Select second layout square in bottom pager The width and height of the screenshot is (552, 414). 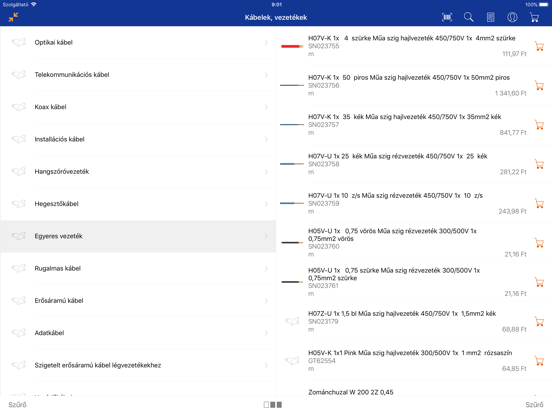pos(272,405)
